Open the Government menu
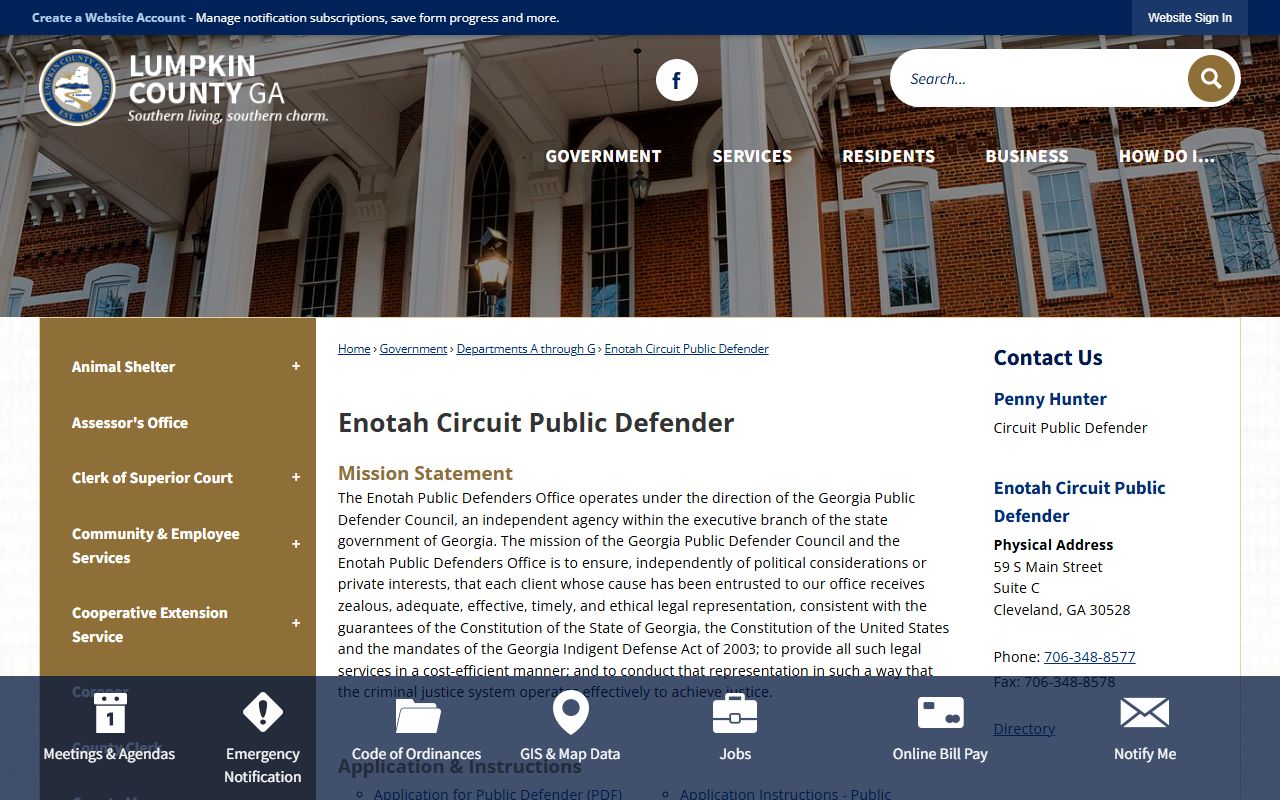Screen dimensions: 1280x800 coord(603,156)
